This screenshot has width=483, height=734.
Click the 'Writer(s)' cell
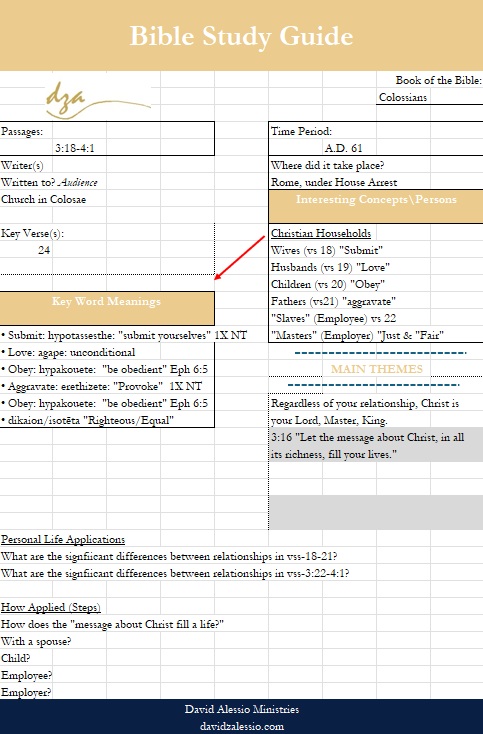tap(22, 165)
